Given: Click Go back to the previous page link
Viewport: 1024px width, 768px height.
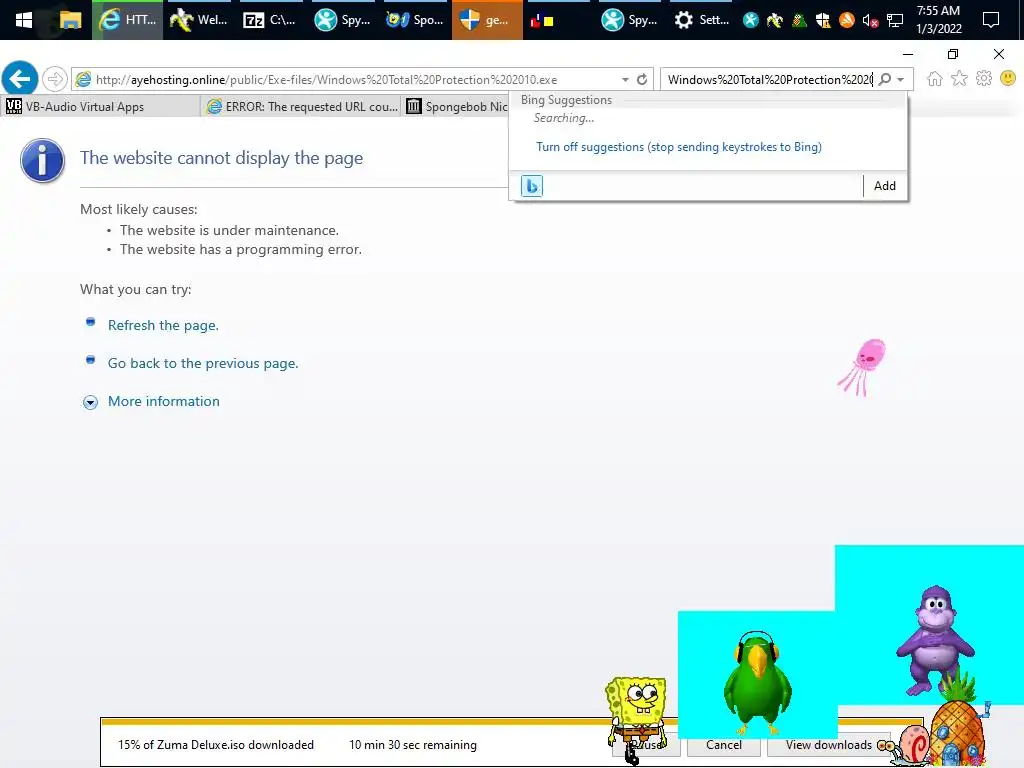Looking at the screenshot, I should click(203, 363).
